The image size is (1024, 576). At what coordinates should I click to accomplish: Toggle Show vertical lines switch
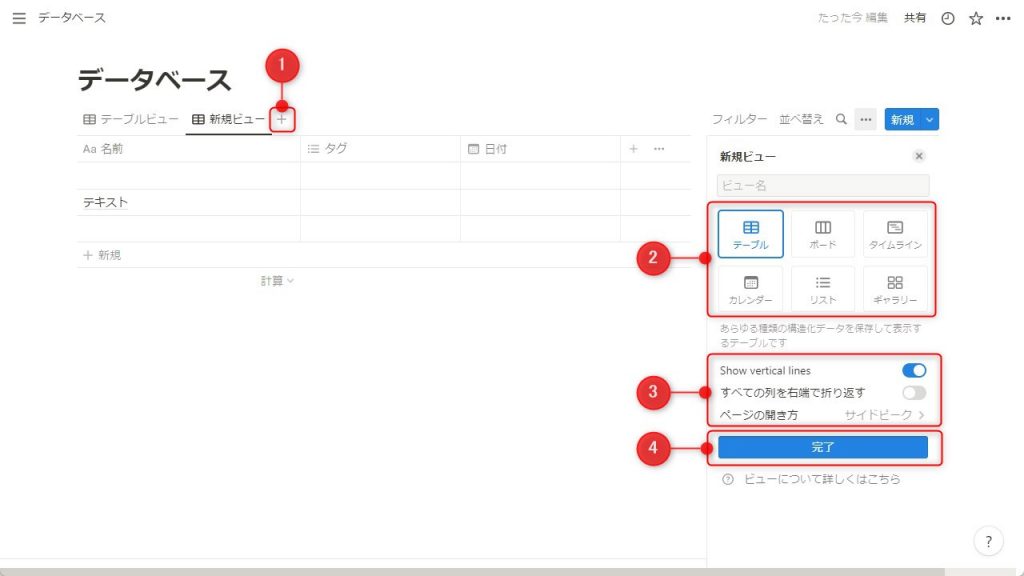pos(914,370)
